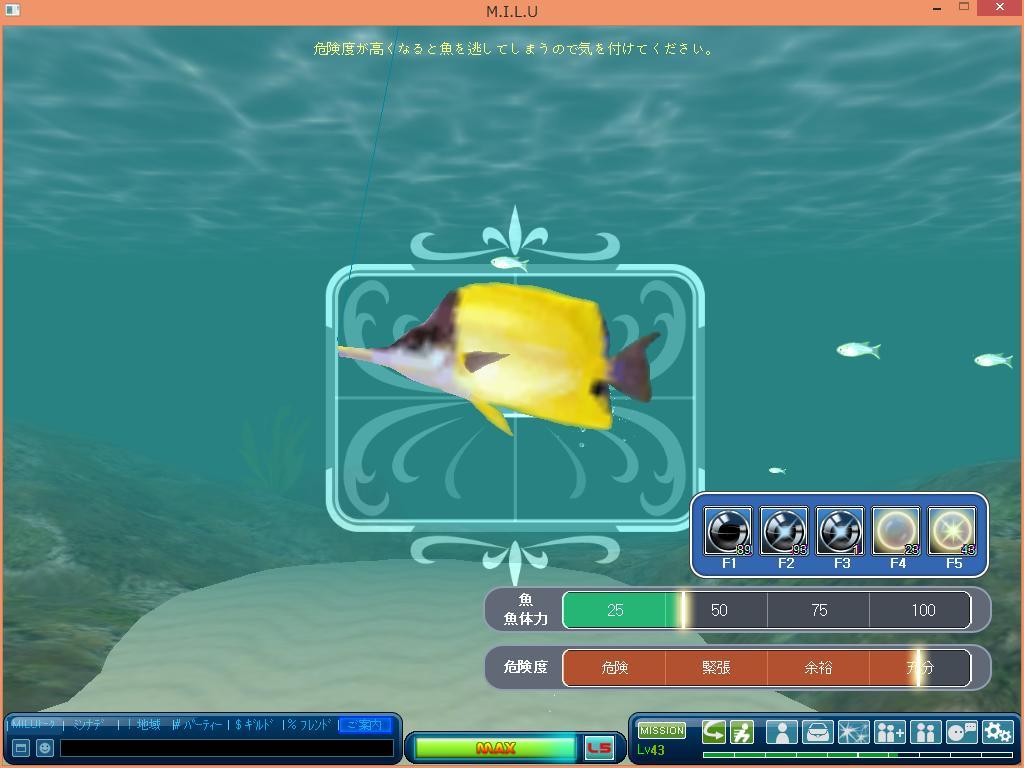Click the yellow warning hint text at top
The height and width of the screenshot is (768, 1024).
514,48
